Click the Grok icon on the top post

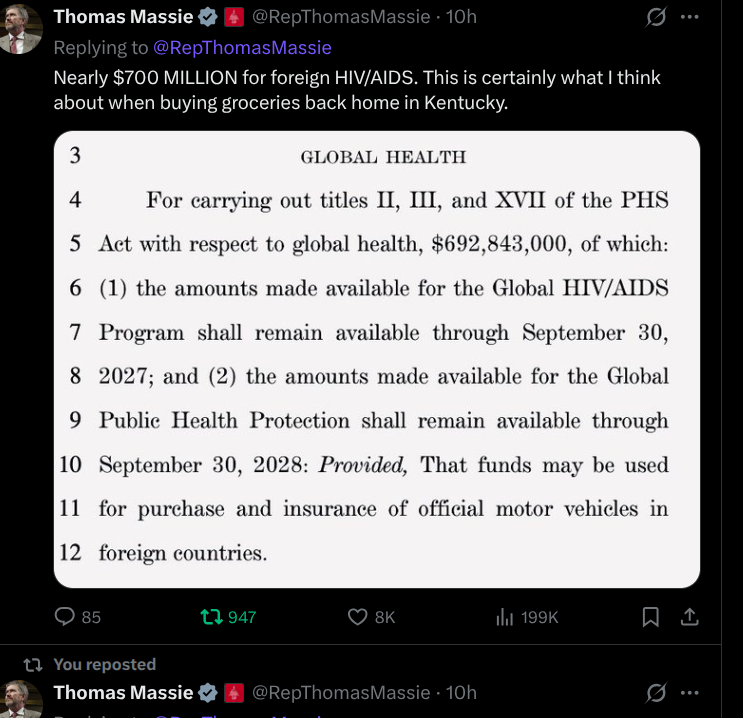(657, 17)
